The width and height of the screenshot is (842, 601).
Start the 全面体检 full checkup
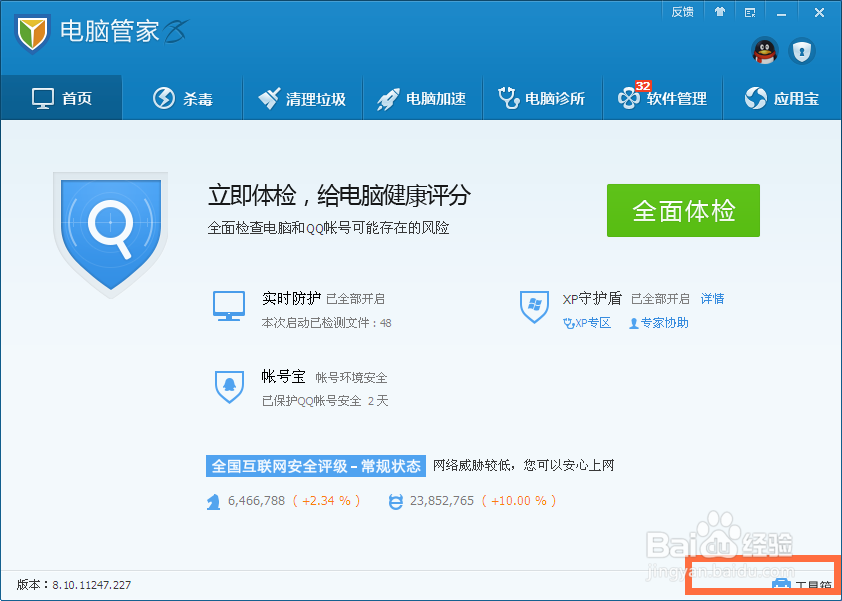[683, 211]
